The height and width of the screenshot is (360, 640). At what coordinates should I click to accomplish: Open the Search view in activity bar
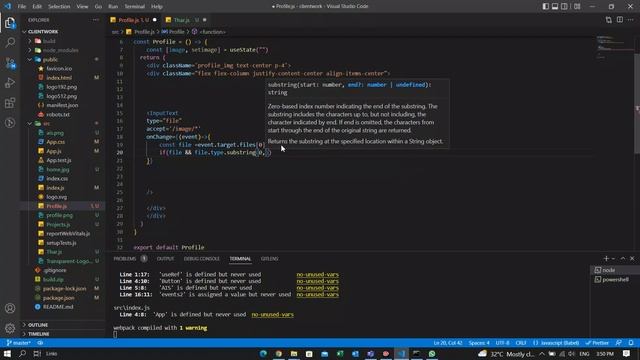(10, 42)
